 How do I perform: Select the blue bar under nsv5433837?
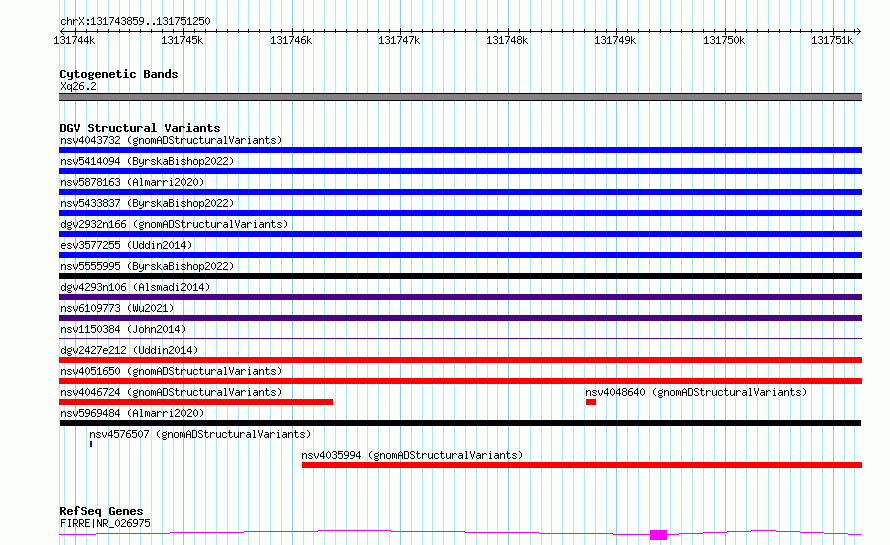click(460, 213)
